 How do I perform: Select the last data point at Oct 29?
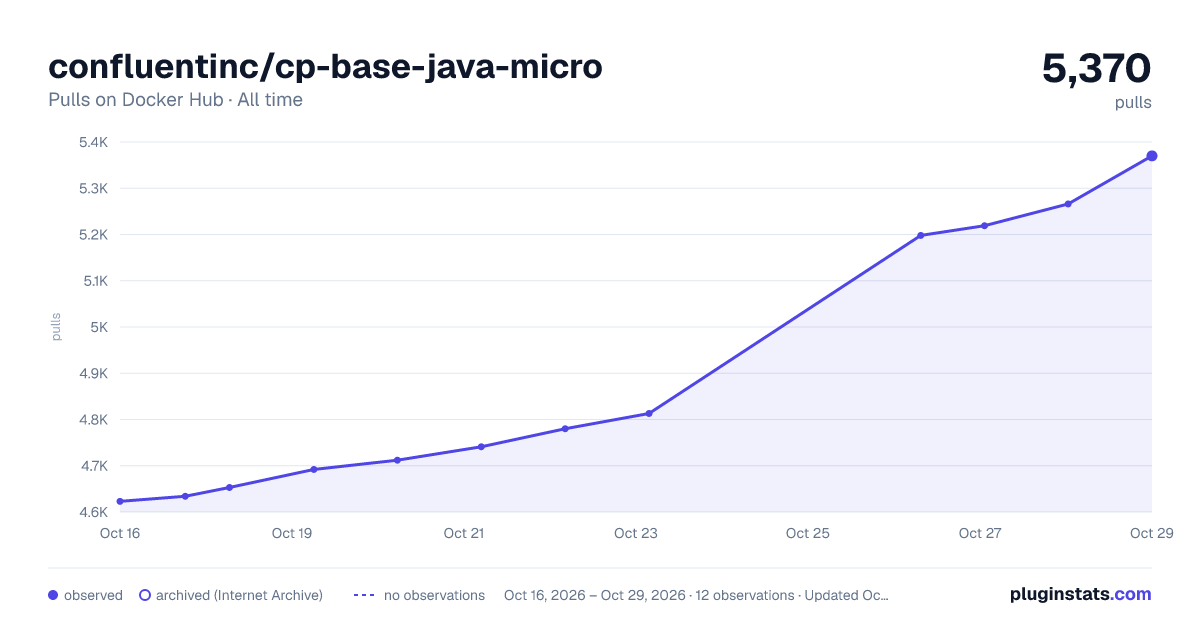1152,156
